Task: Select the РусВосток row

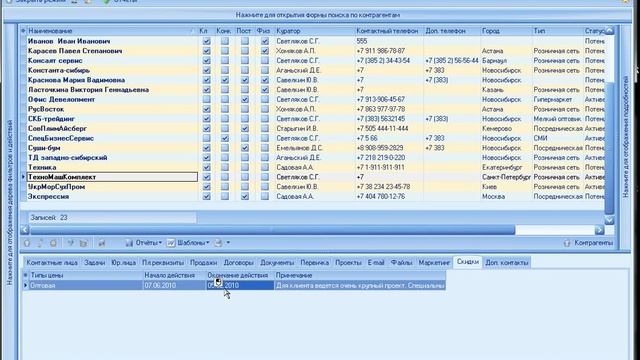Action: pyautogui.click(x=314, y=109)
